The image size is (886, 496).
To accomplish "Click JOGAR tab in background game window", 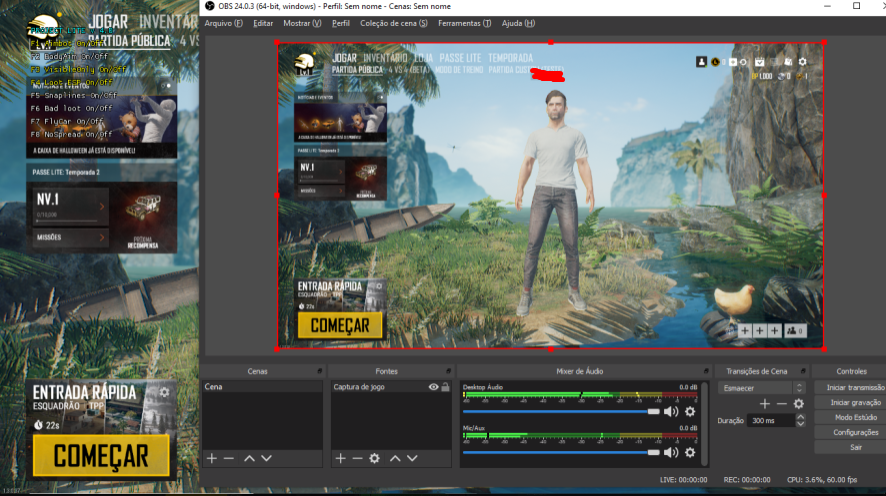I will [108, 22].
